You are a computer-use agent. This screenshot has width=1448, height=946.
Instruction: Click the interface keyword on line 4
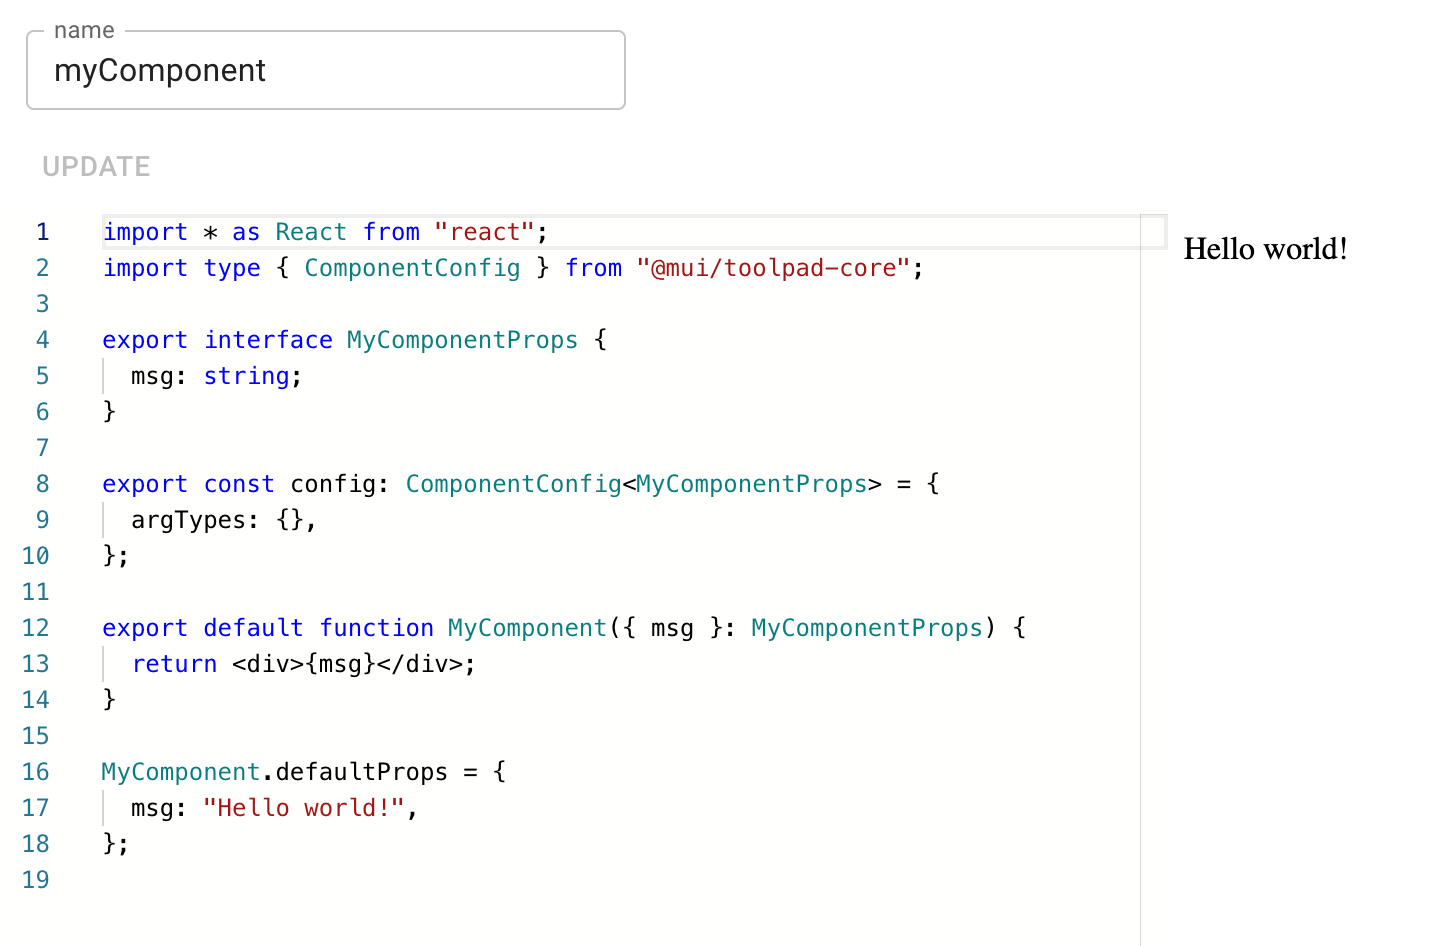point(268,340)
